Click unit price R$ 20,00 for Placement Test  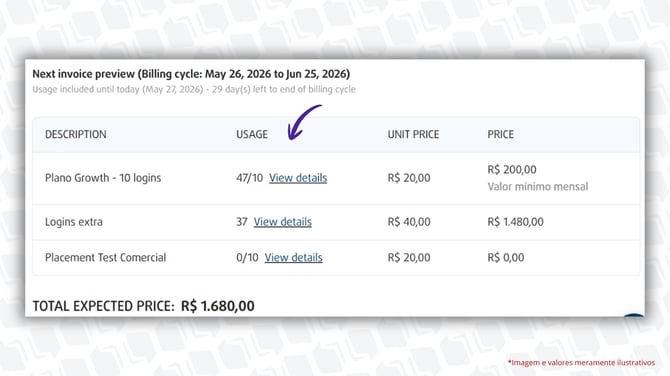point(409,257)
